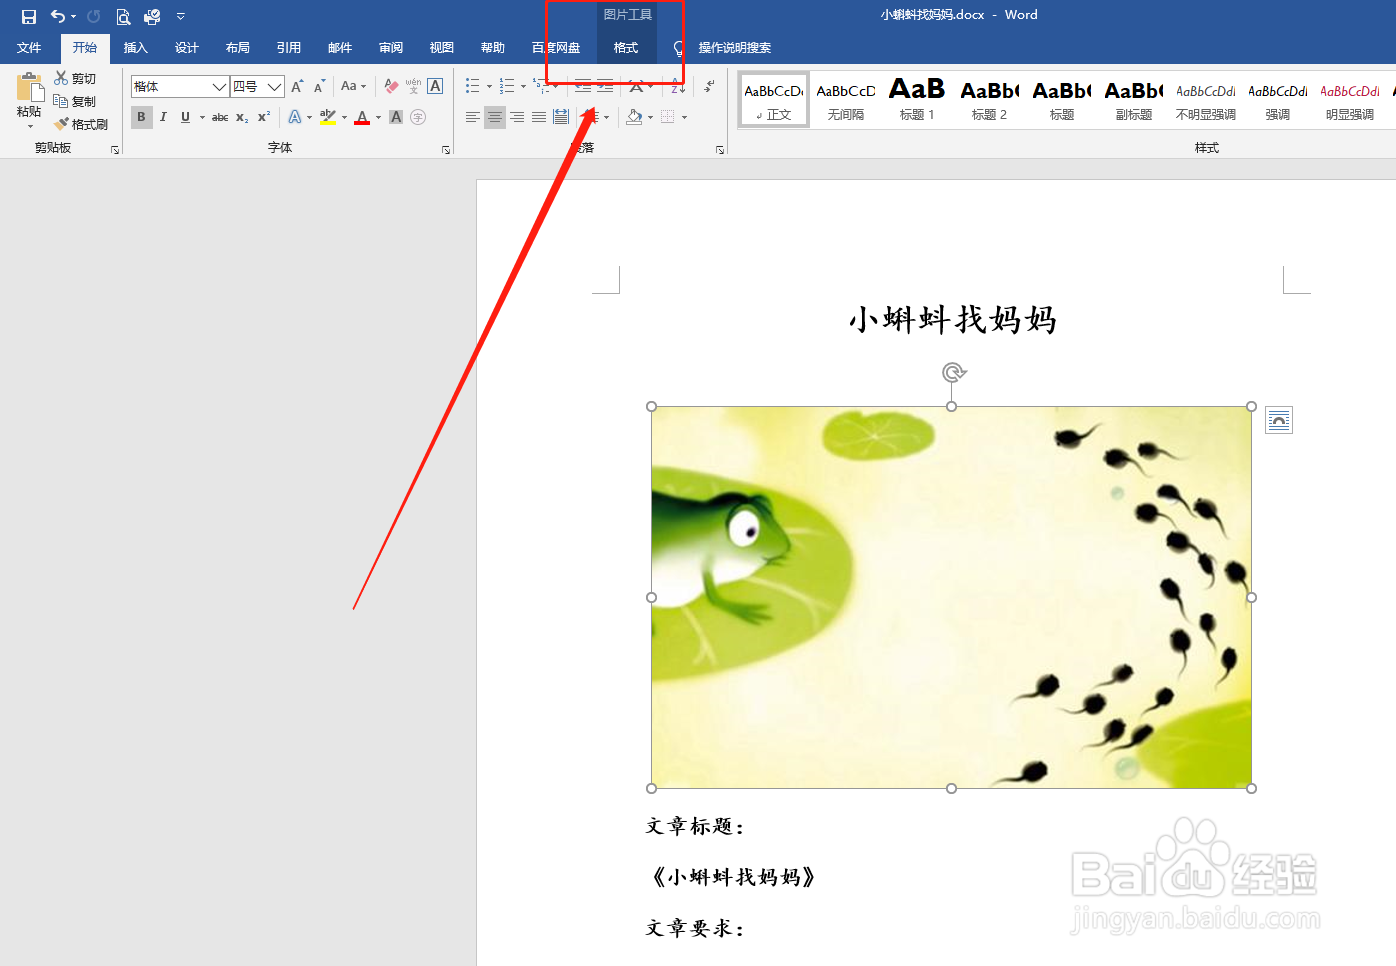This screenshot has height=966, width=1396.
Task: Open Print Preview from Quick Access Toolbar
Action: click(123, 16)
